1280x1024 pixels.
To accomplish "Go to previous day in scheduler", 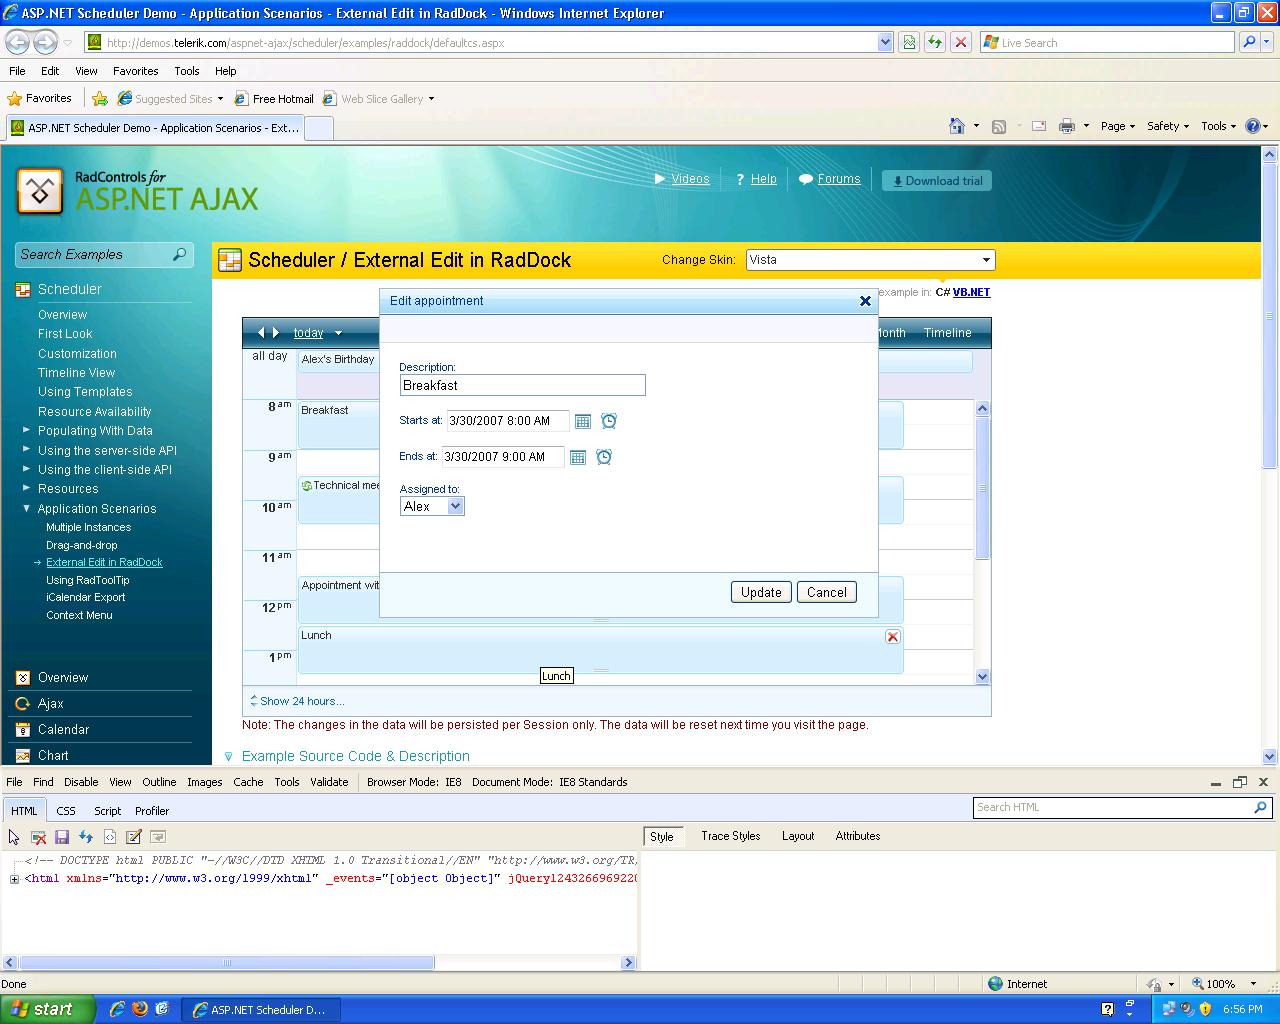I will (261, 333).
